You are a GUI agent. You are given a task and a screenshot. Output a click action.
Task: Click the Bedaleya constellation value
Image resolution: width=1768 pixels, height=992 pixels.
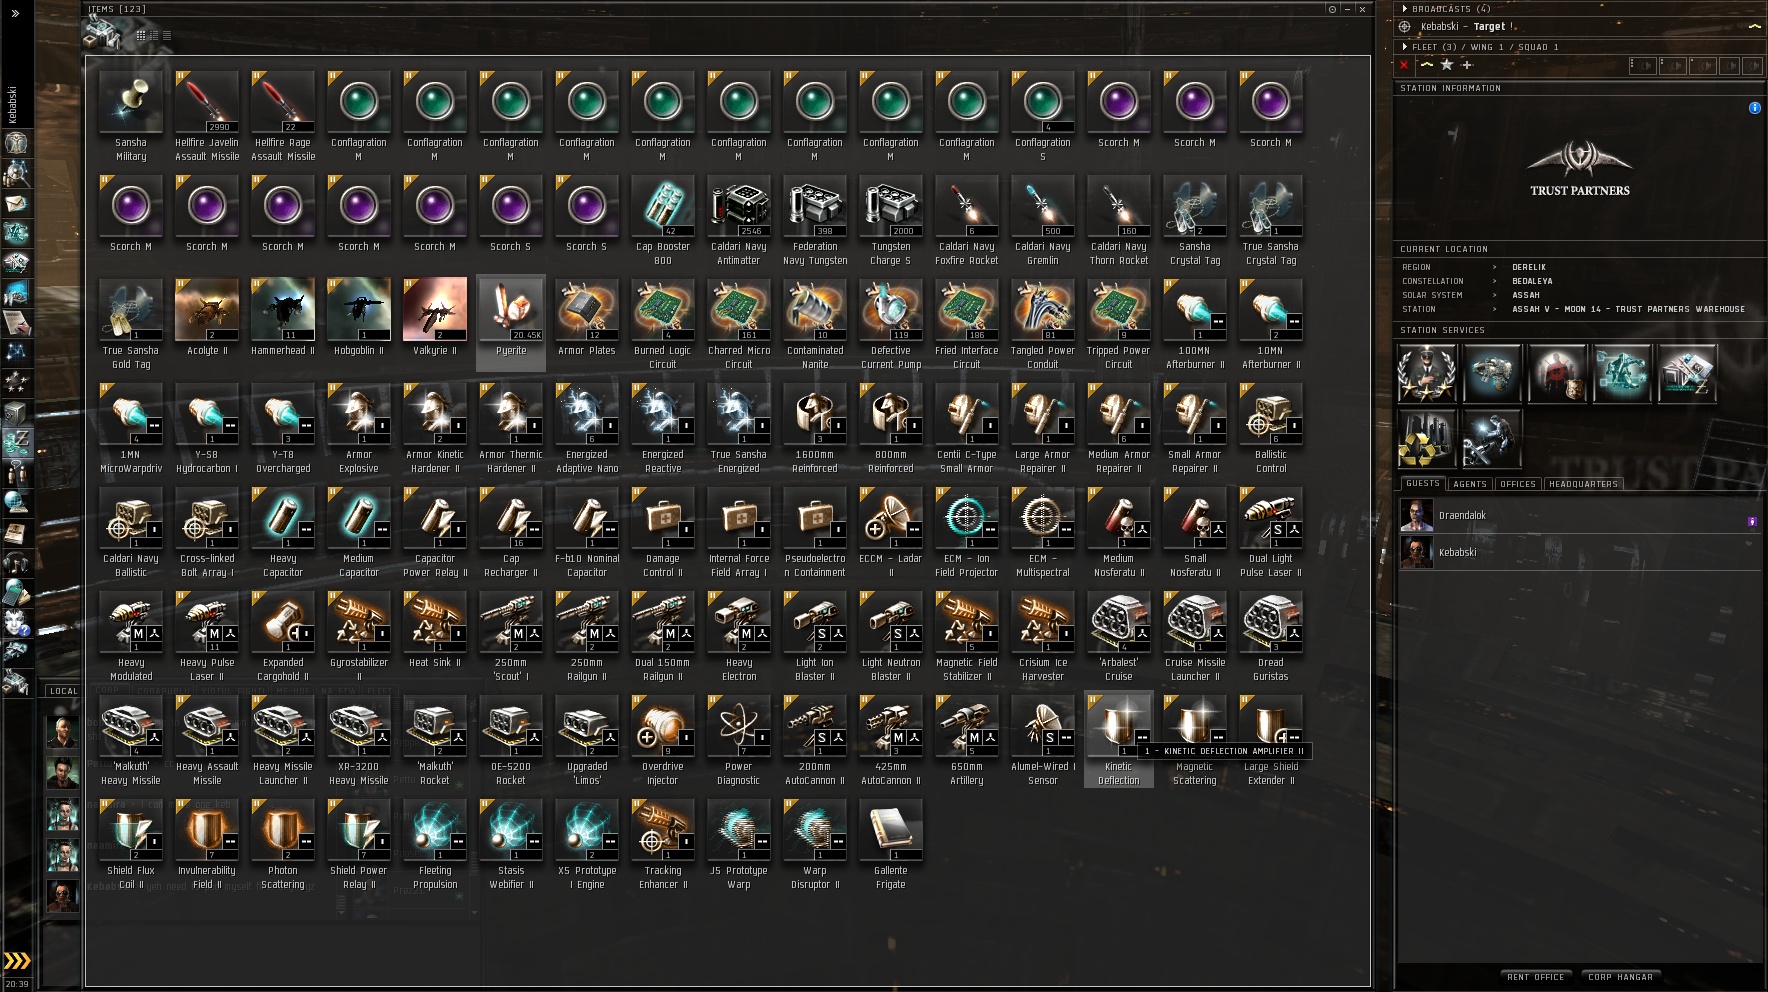[1532, 281]
